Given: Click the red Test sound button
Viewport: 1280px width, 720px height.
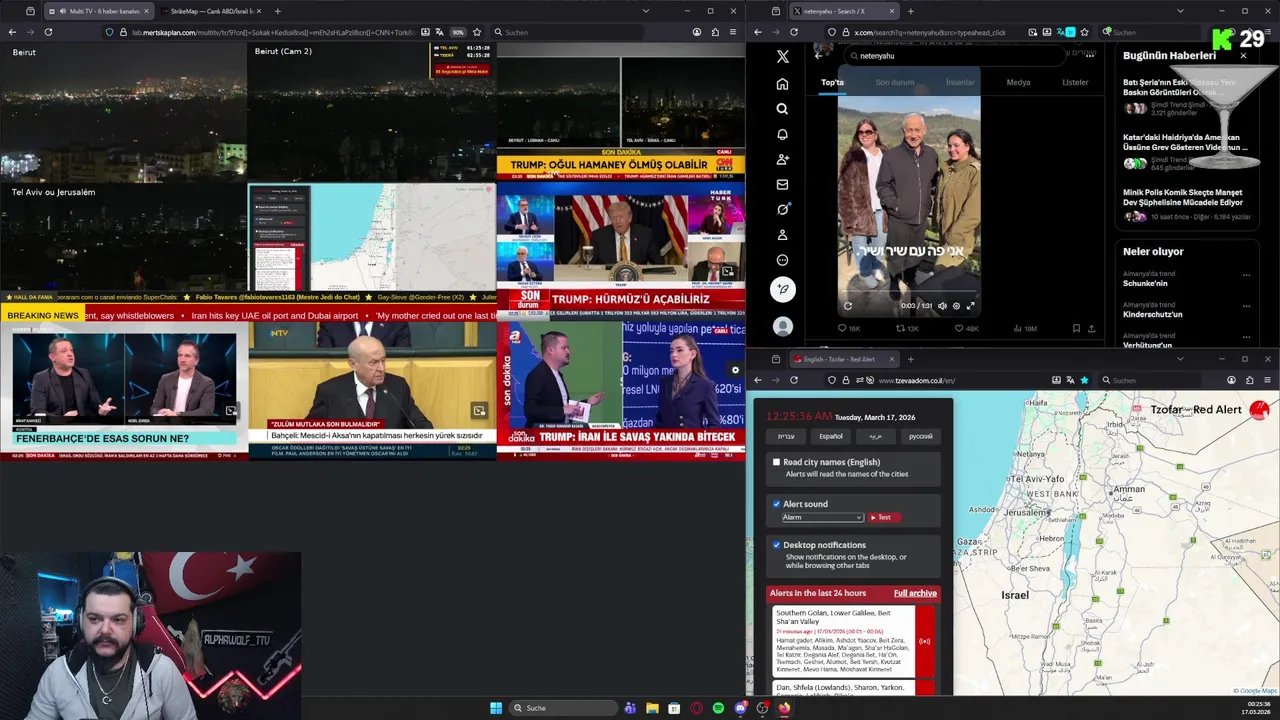Looking at the screenshot, I should pos(885,518).
